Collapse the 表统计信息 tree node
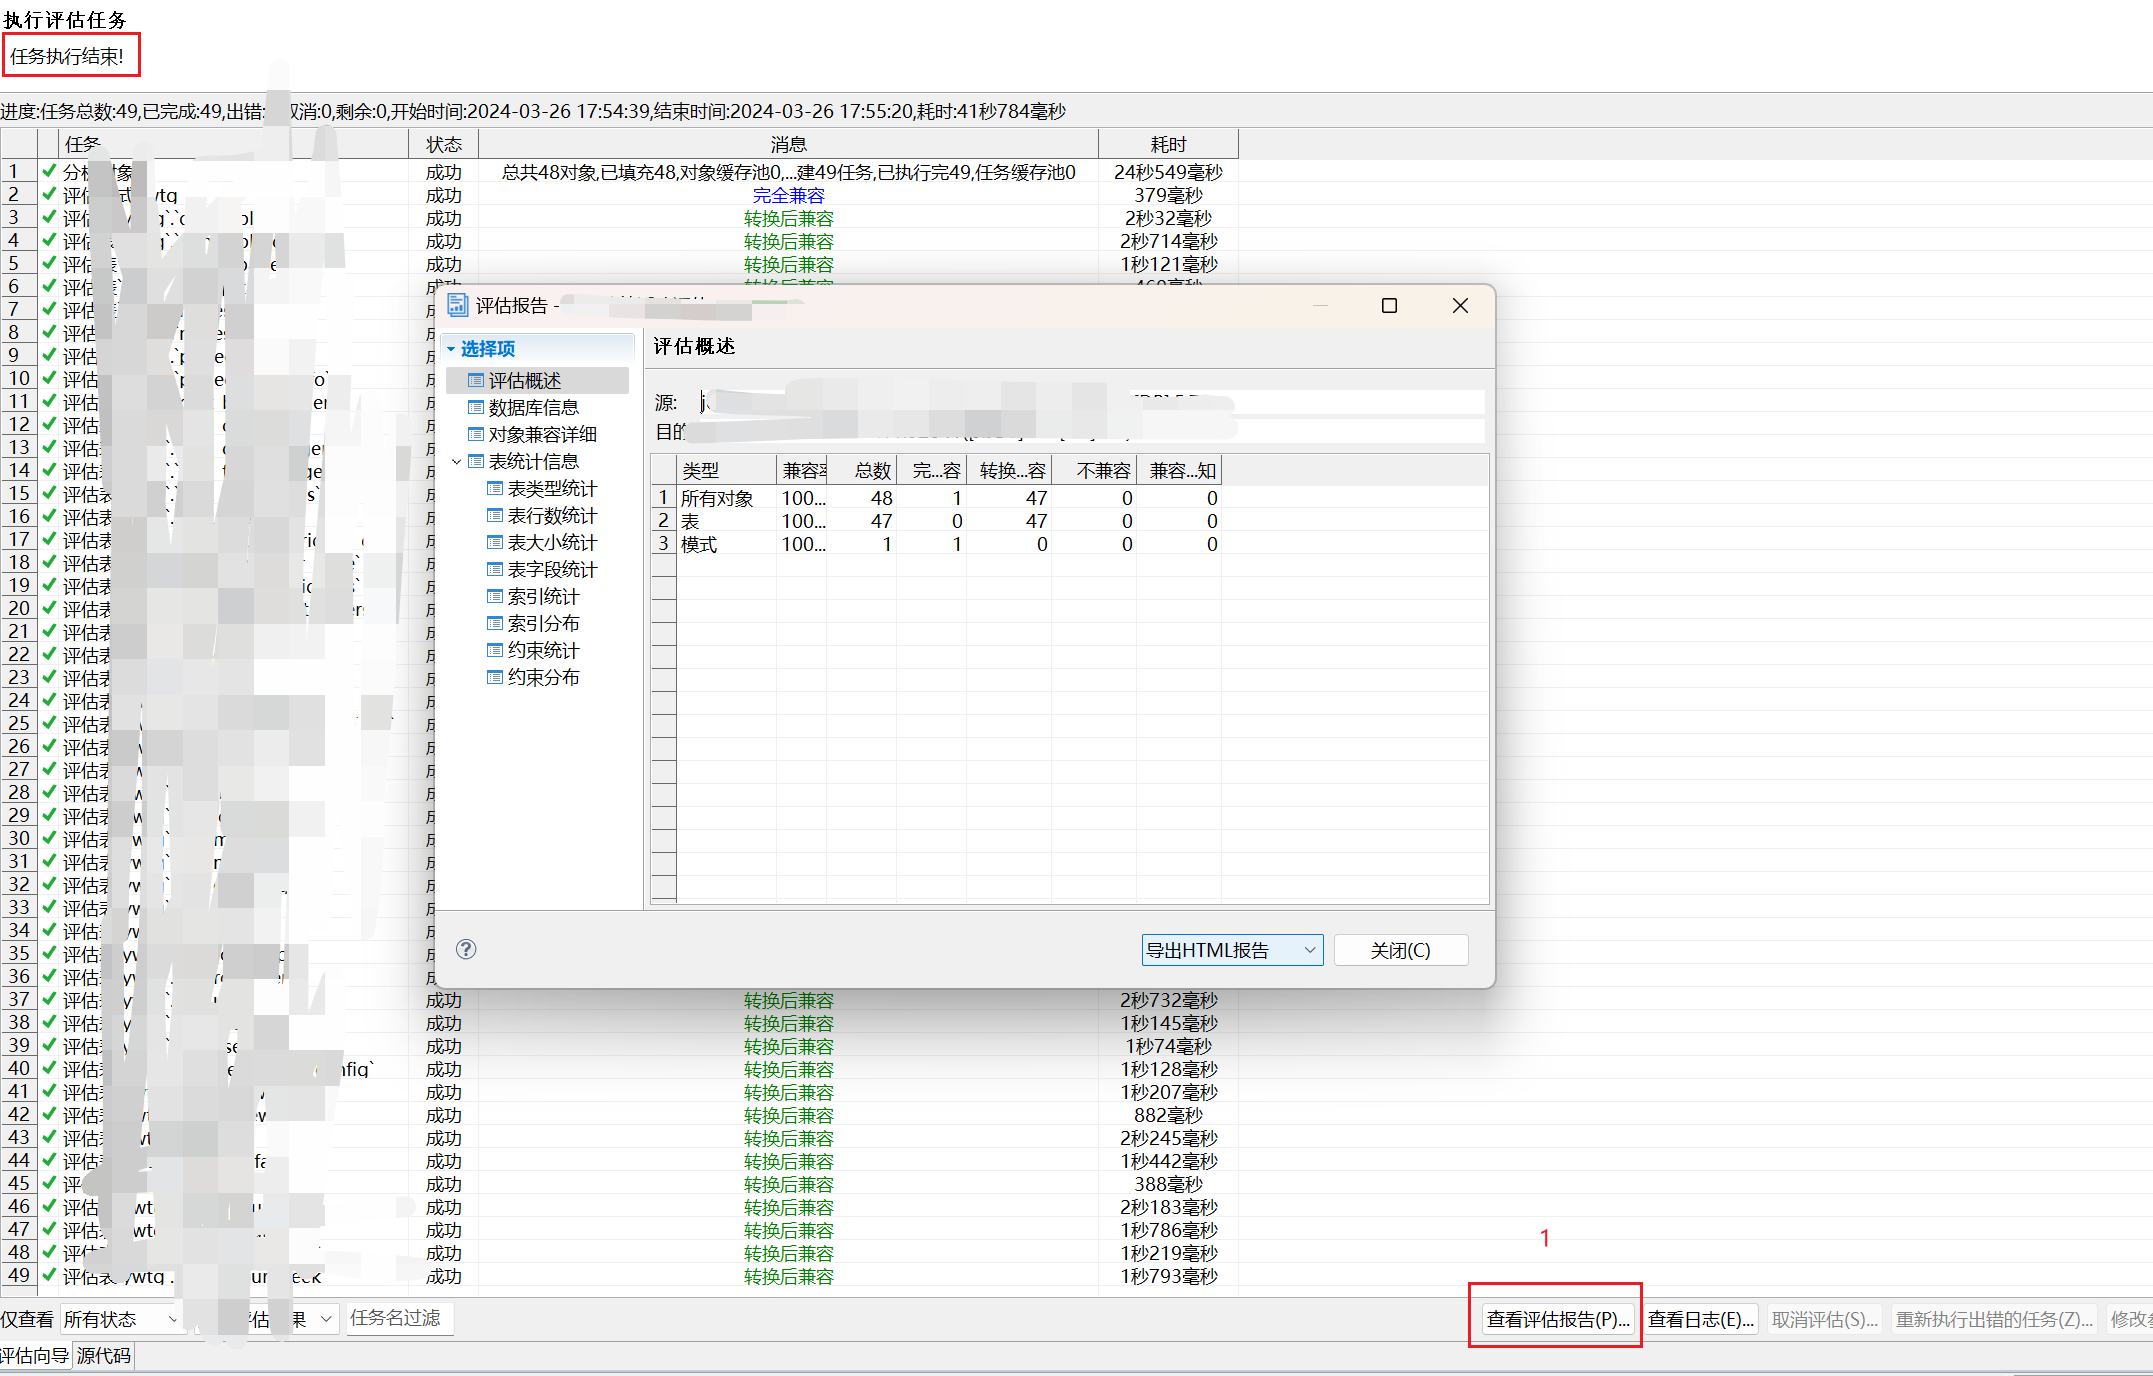2153x1376 pixels. pos(457,462)
